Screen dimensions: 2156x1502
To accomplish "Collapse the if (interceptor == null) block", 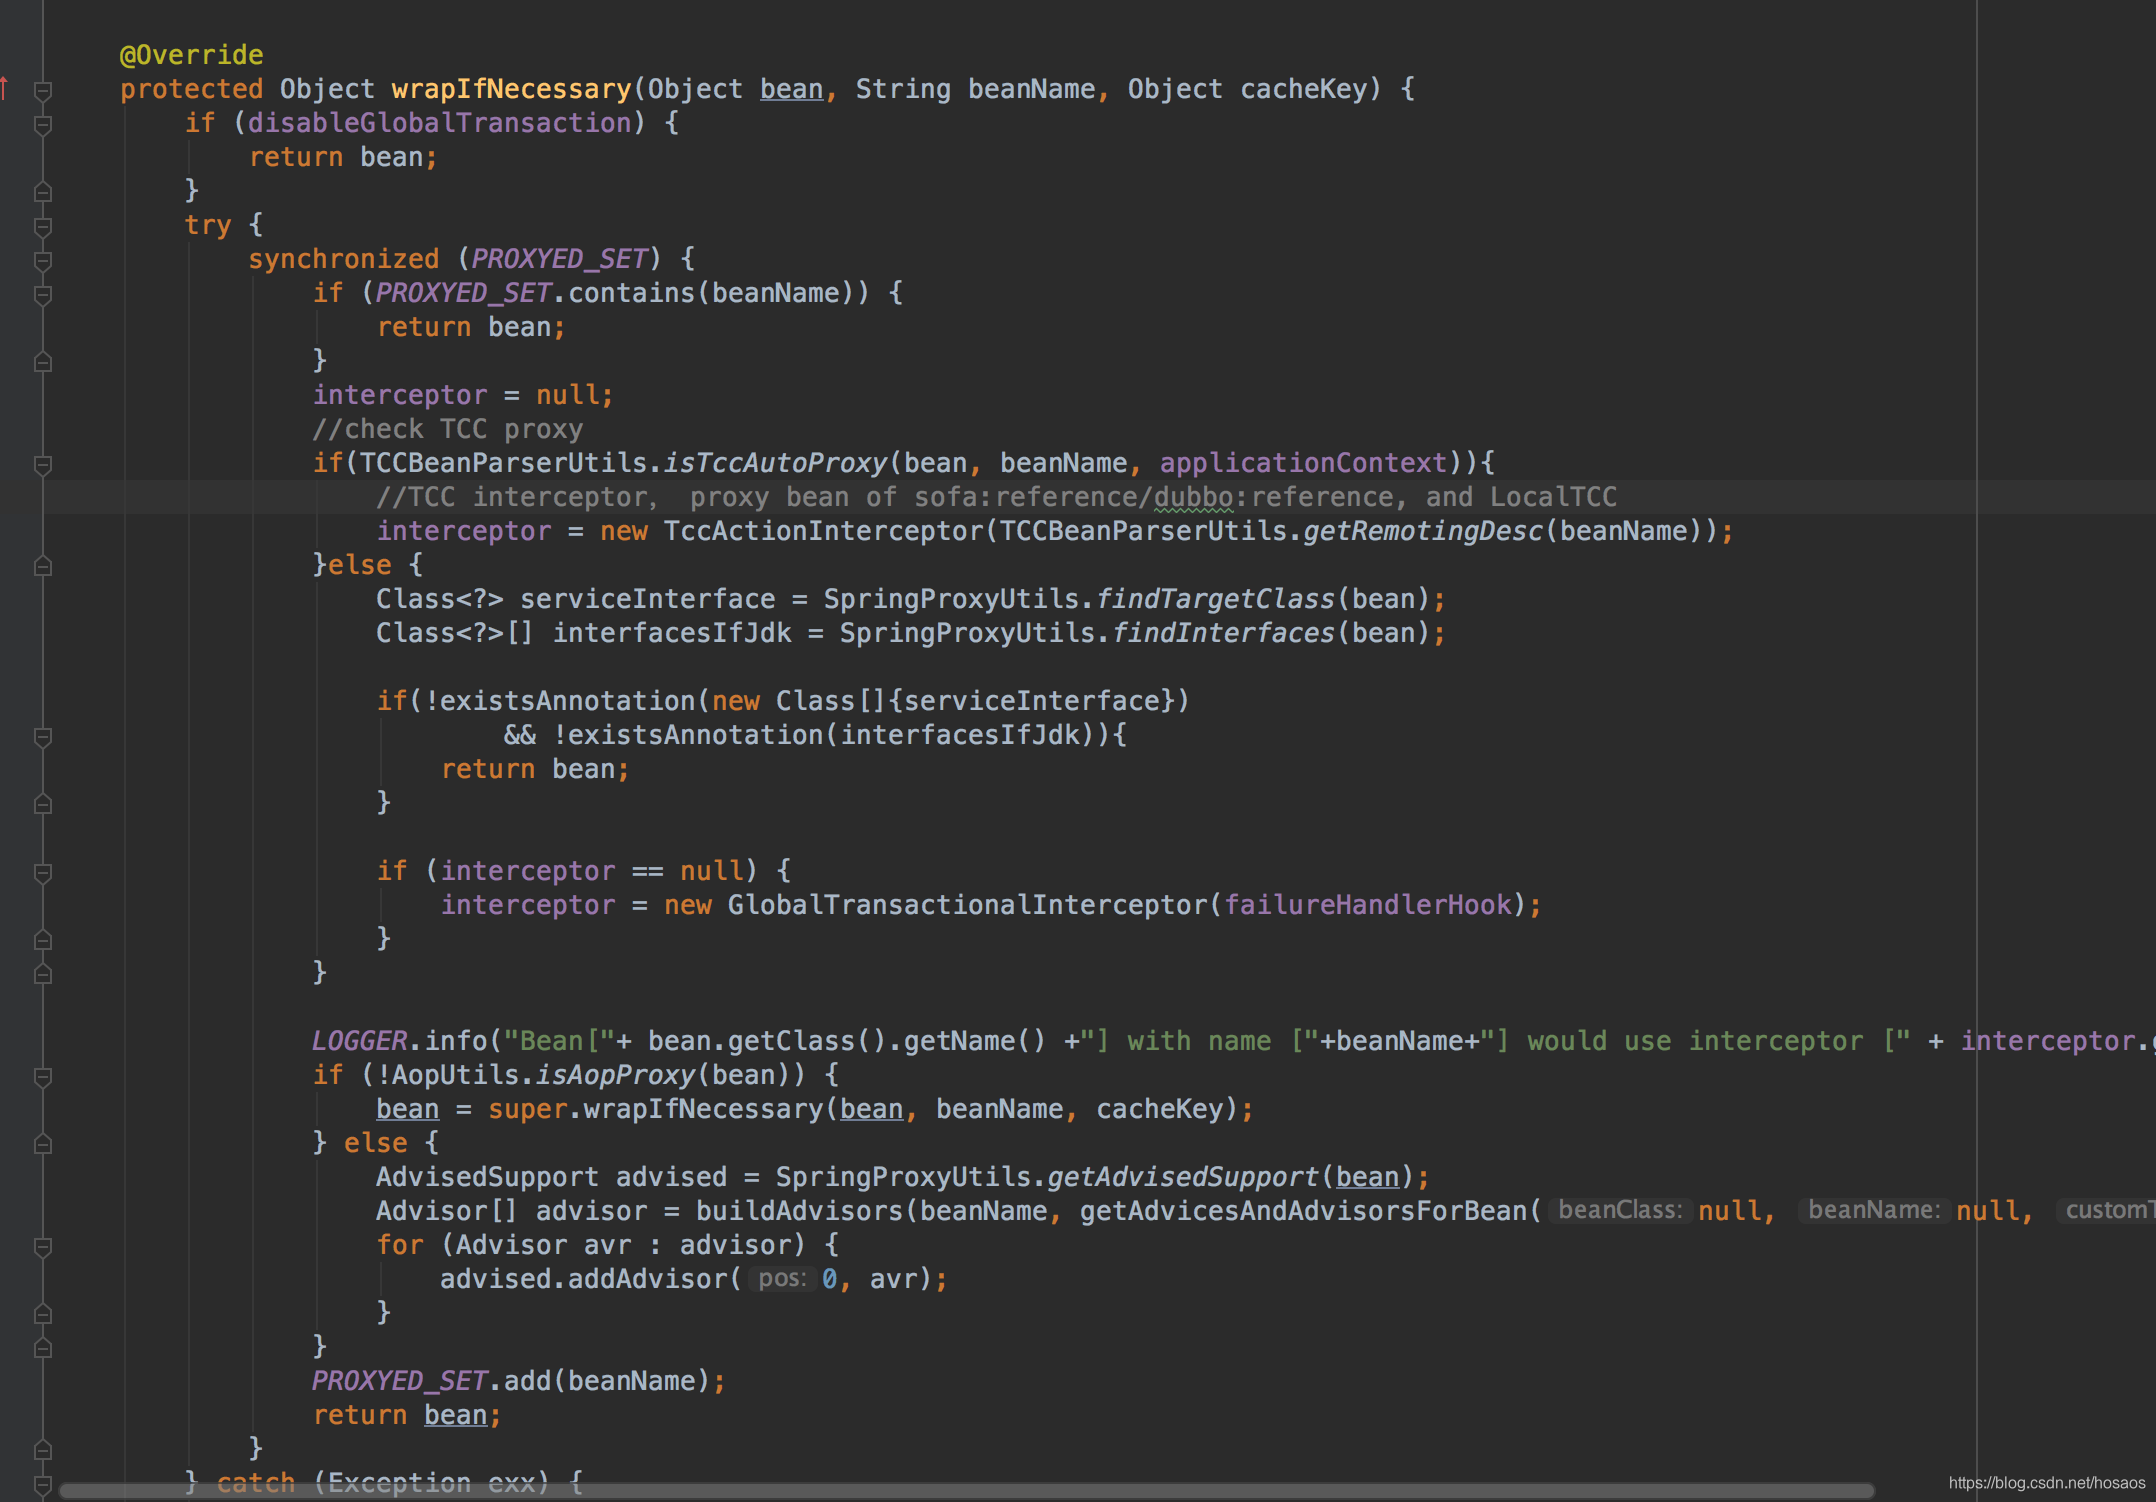I will (43, 872).
